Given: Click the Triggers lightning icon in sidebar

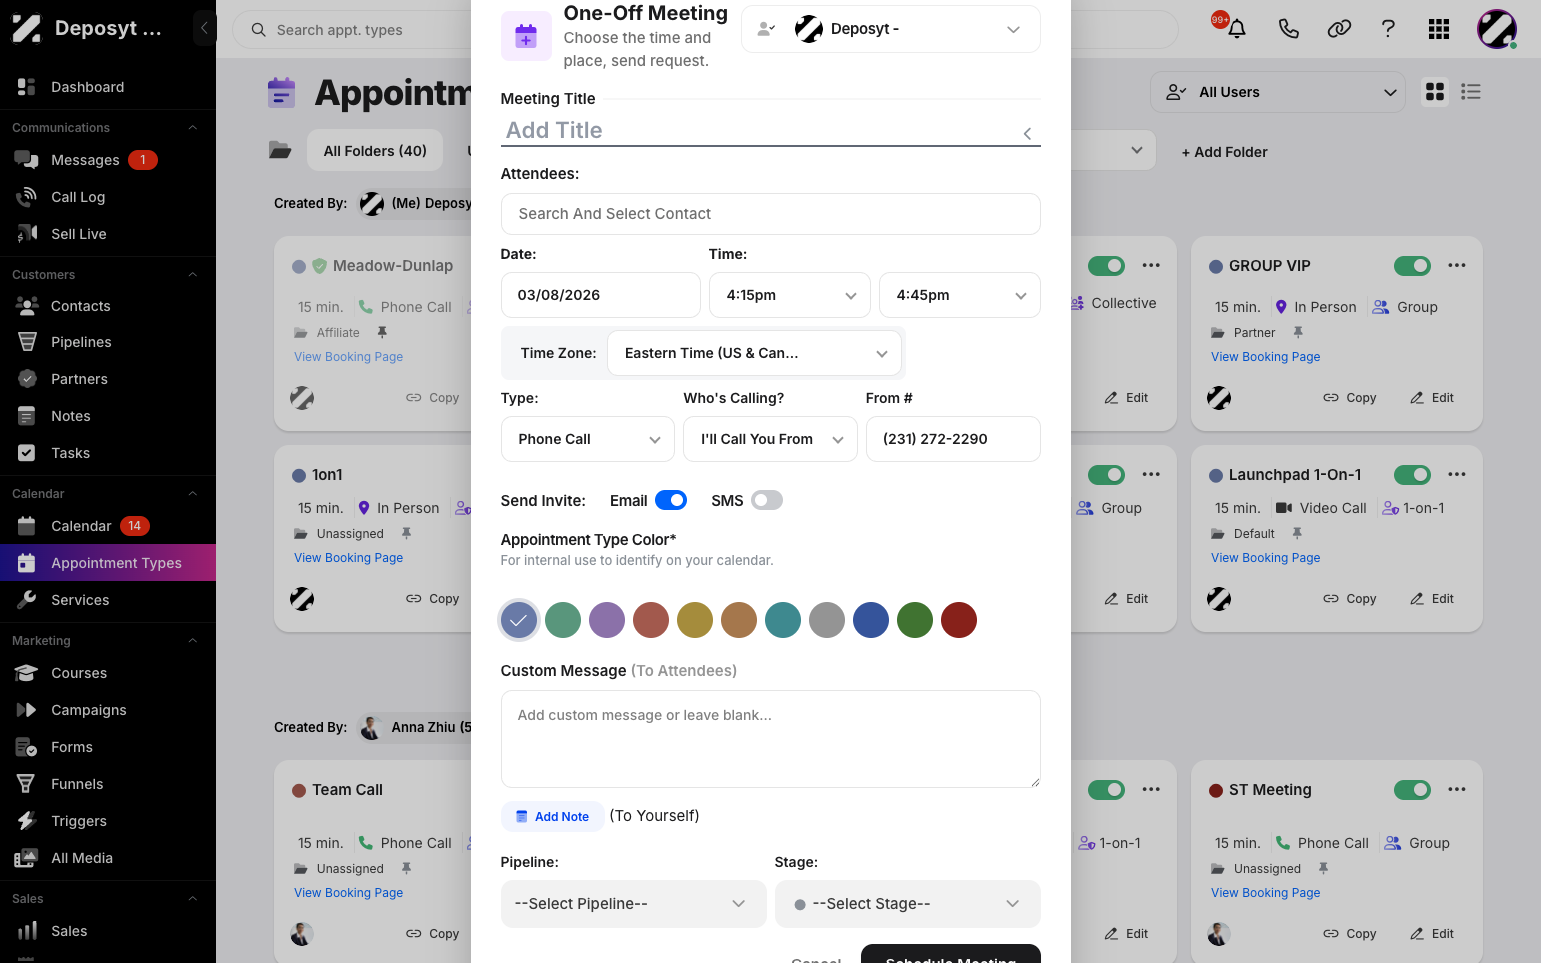Looking at the screenshot, I should 27,821.
